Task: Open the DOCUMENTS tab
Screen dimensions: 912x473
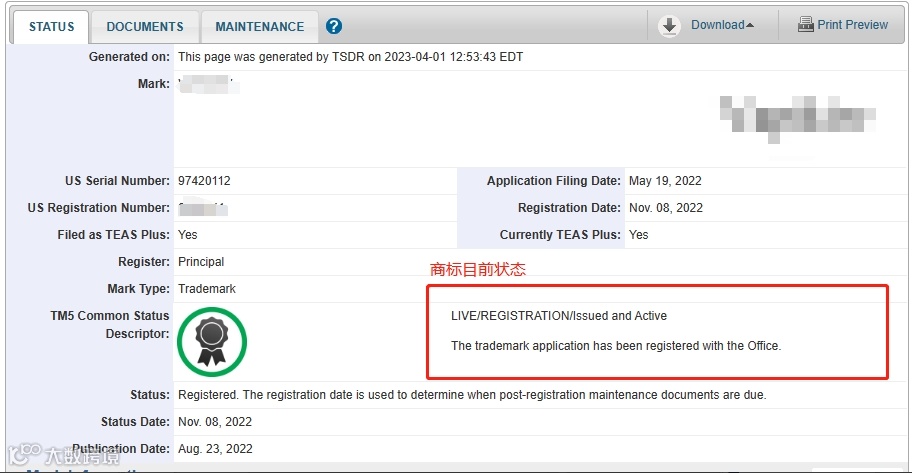Action: point(145,27)
